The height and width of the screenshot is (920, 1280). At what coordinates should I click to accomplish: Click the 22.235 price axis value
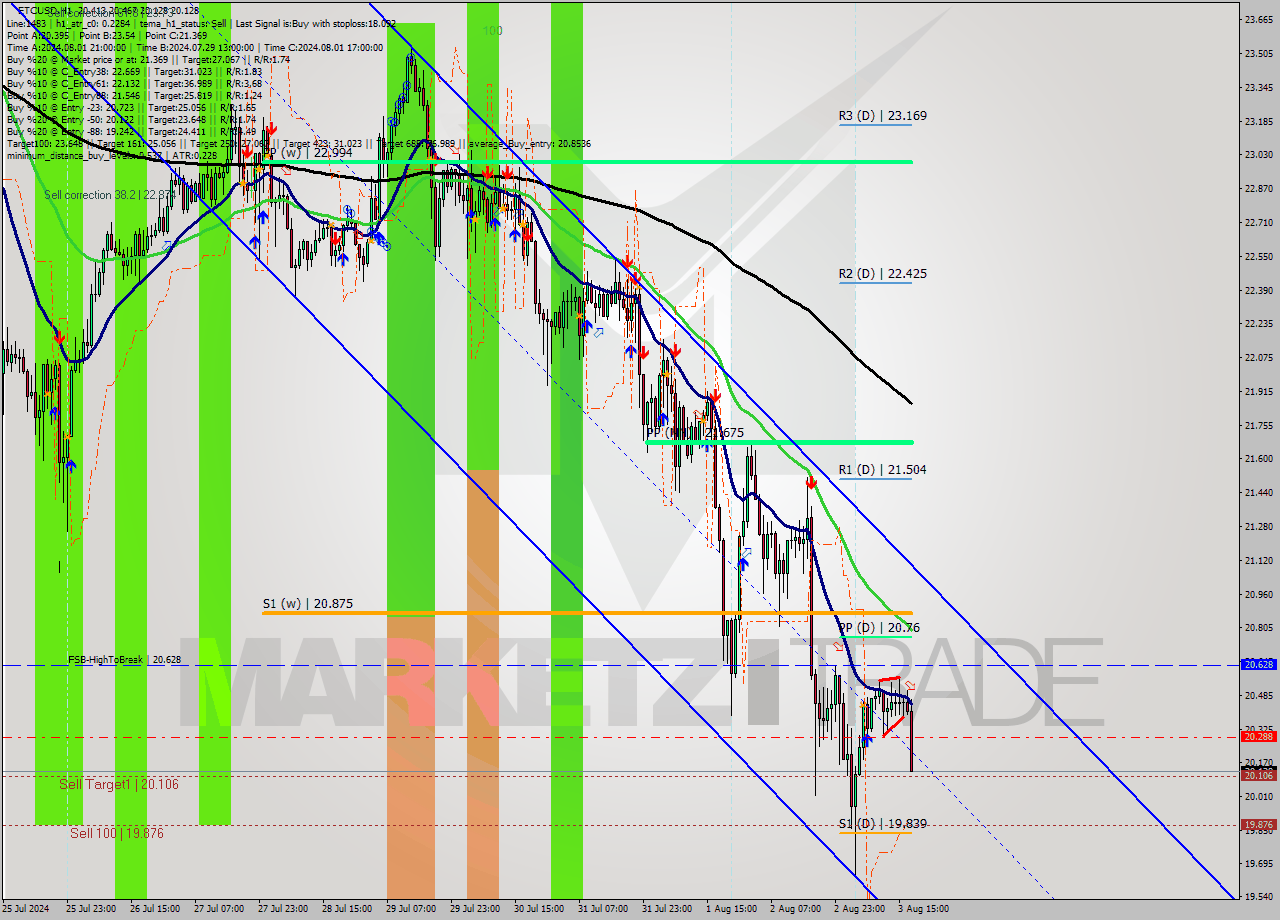click(x=1258, y=323)
